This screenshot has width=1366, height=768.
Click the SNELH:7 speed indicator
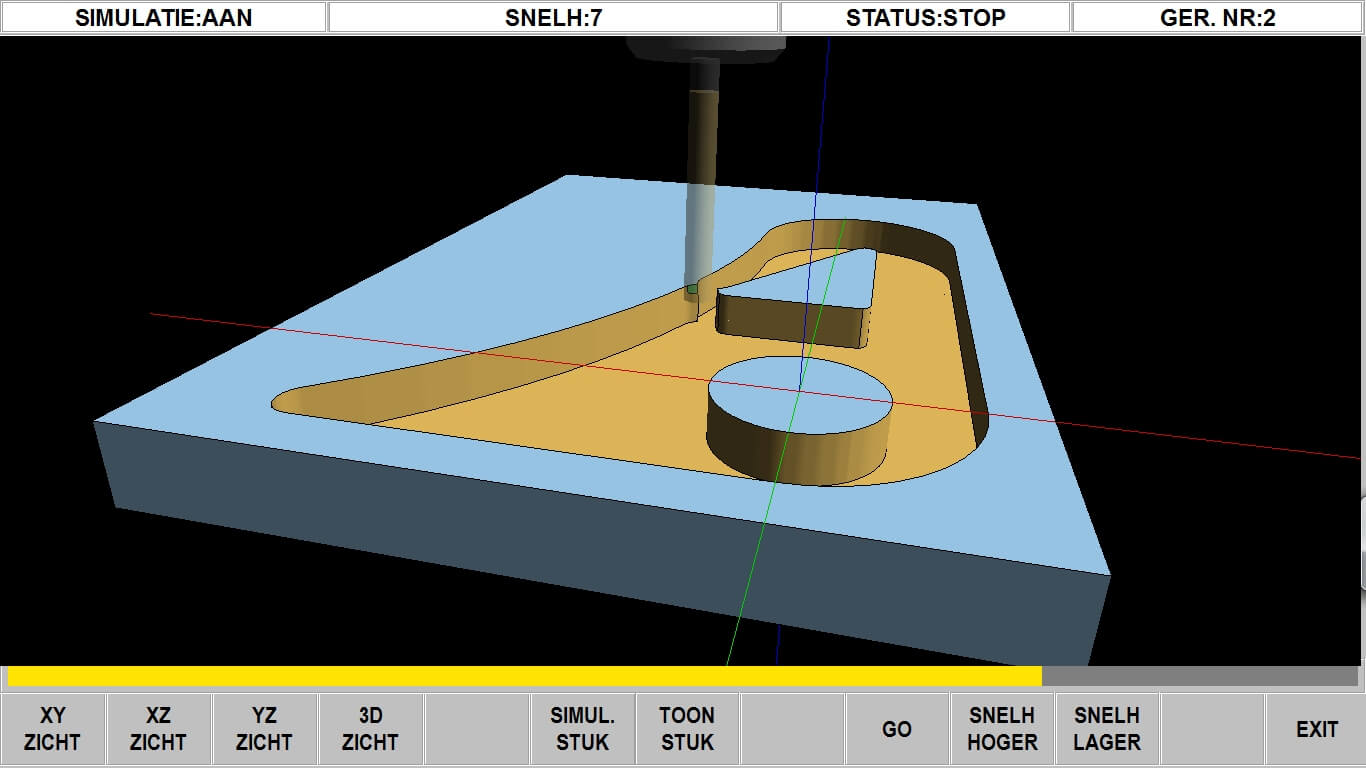pyautogui.click(x=553, y=17)
